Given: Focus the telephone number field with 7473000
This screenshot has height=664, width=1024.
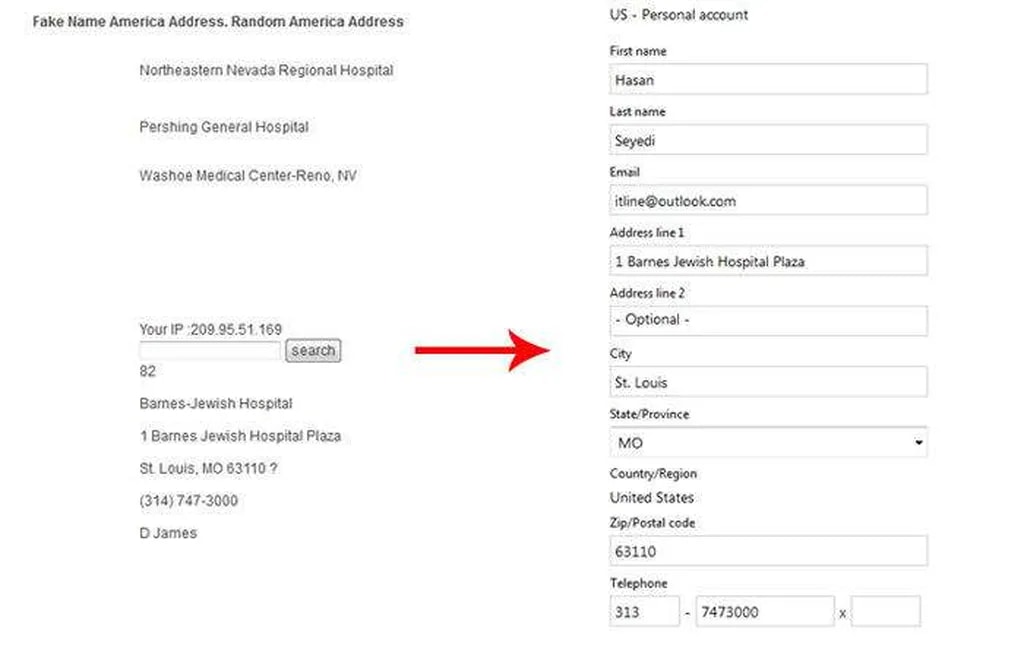Looking at the screenshot, I should click(764, 611).
